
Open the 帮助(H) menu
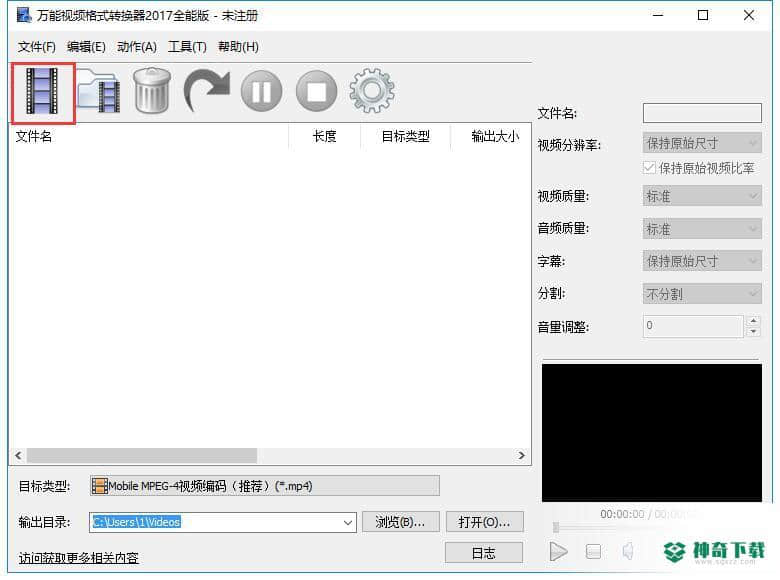pyautogui.click(x=238, y=47)
